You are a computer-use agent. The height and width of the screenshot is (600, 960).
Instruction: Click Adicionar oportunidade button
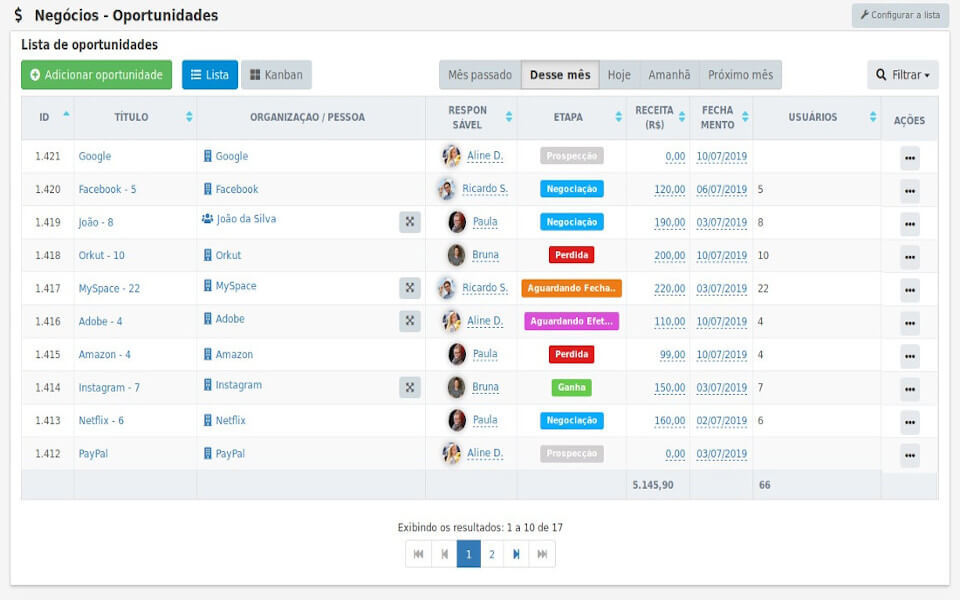point(96,75)
